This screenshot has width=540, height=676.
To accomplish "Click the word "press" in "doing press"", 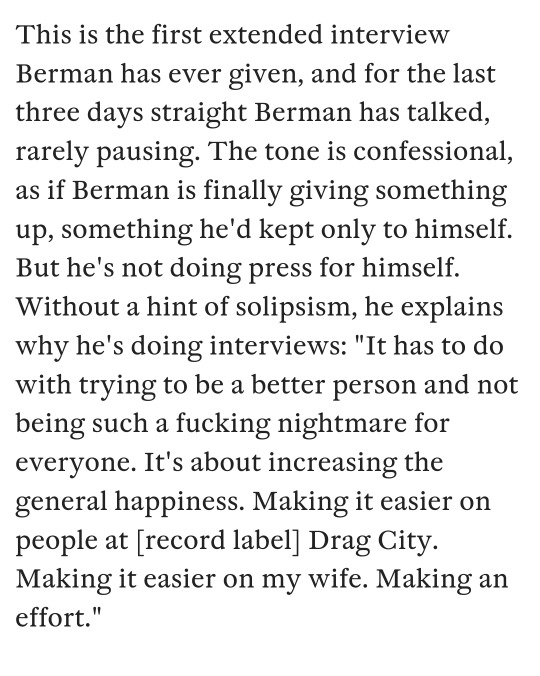I will click(x=280, y=269).
